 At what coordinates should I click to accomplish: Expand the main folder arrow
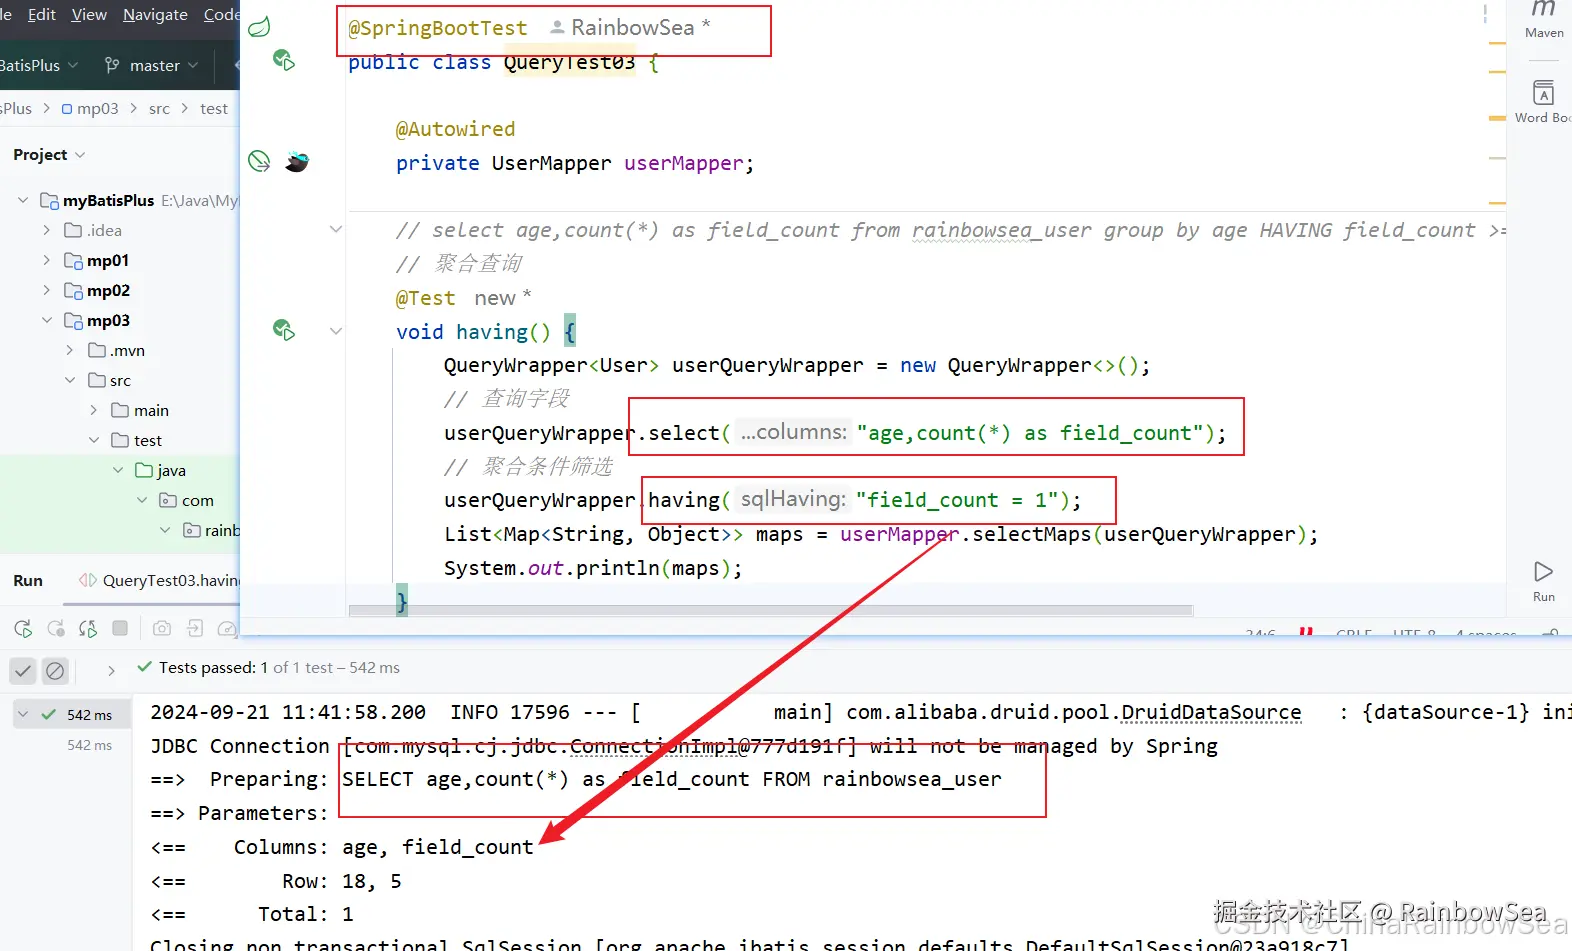coord(93,410)
